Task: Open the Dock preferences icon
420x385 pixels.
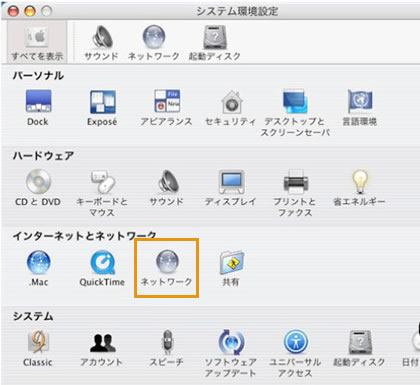Action: [x=38, y=107]
